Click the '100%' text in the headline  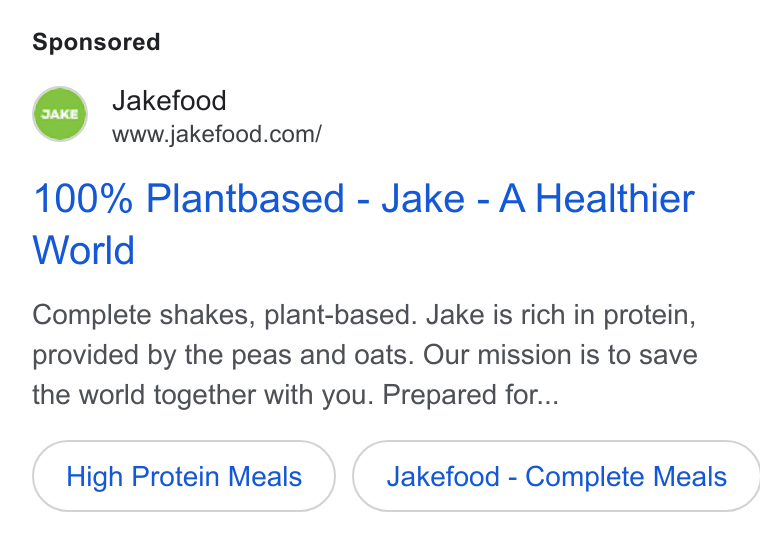tap(82, 199)
